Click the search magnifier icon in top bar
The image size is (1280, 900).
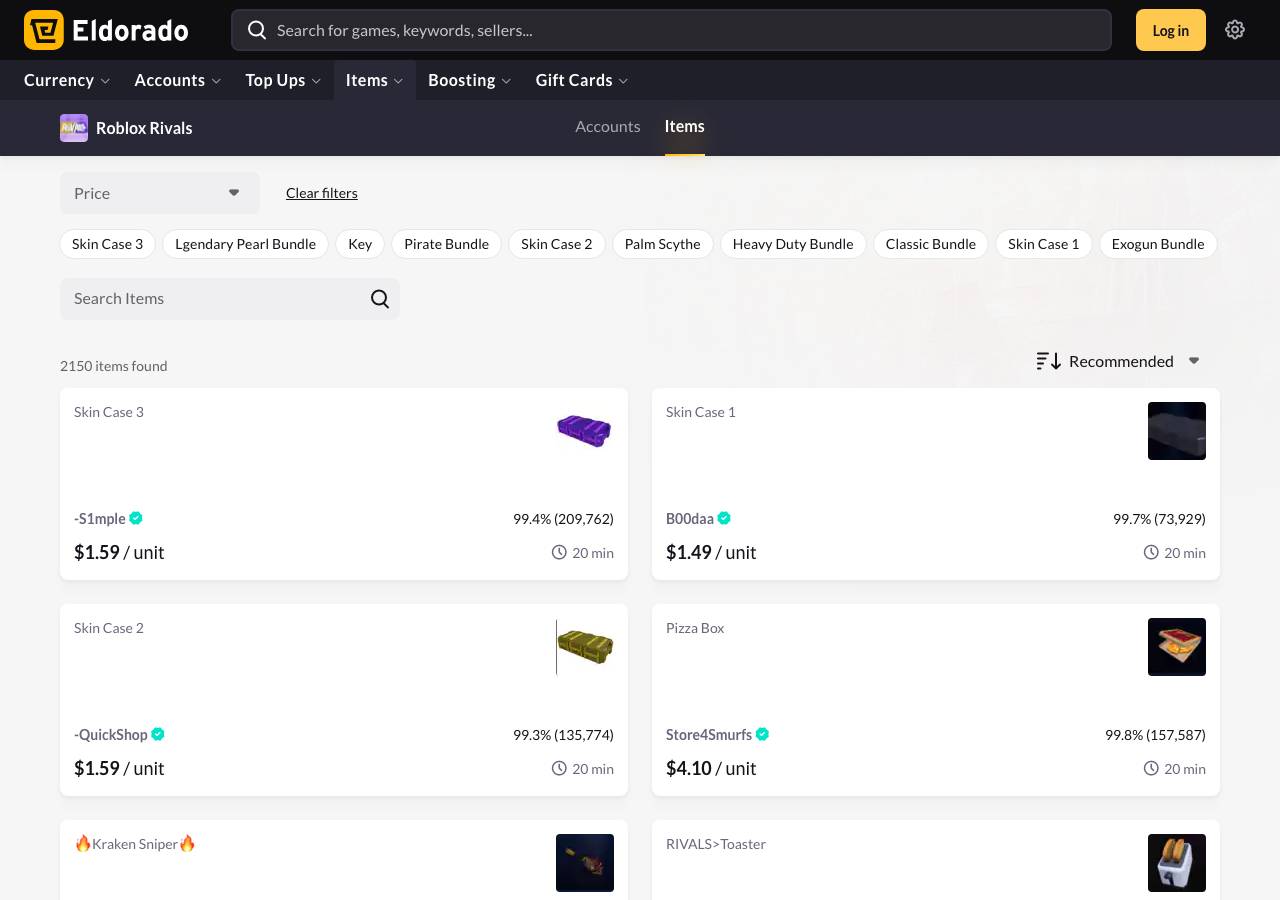[257, 30]
